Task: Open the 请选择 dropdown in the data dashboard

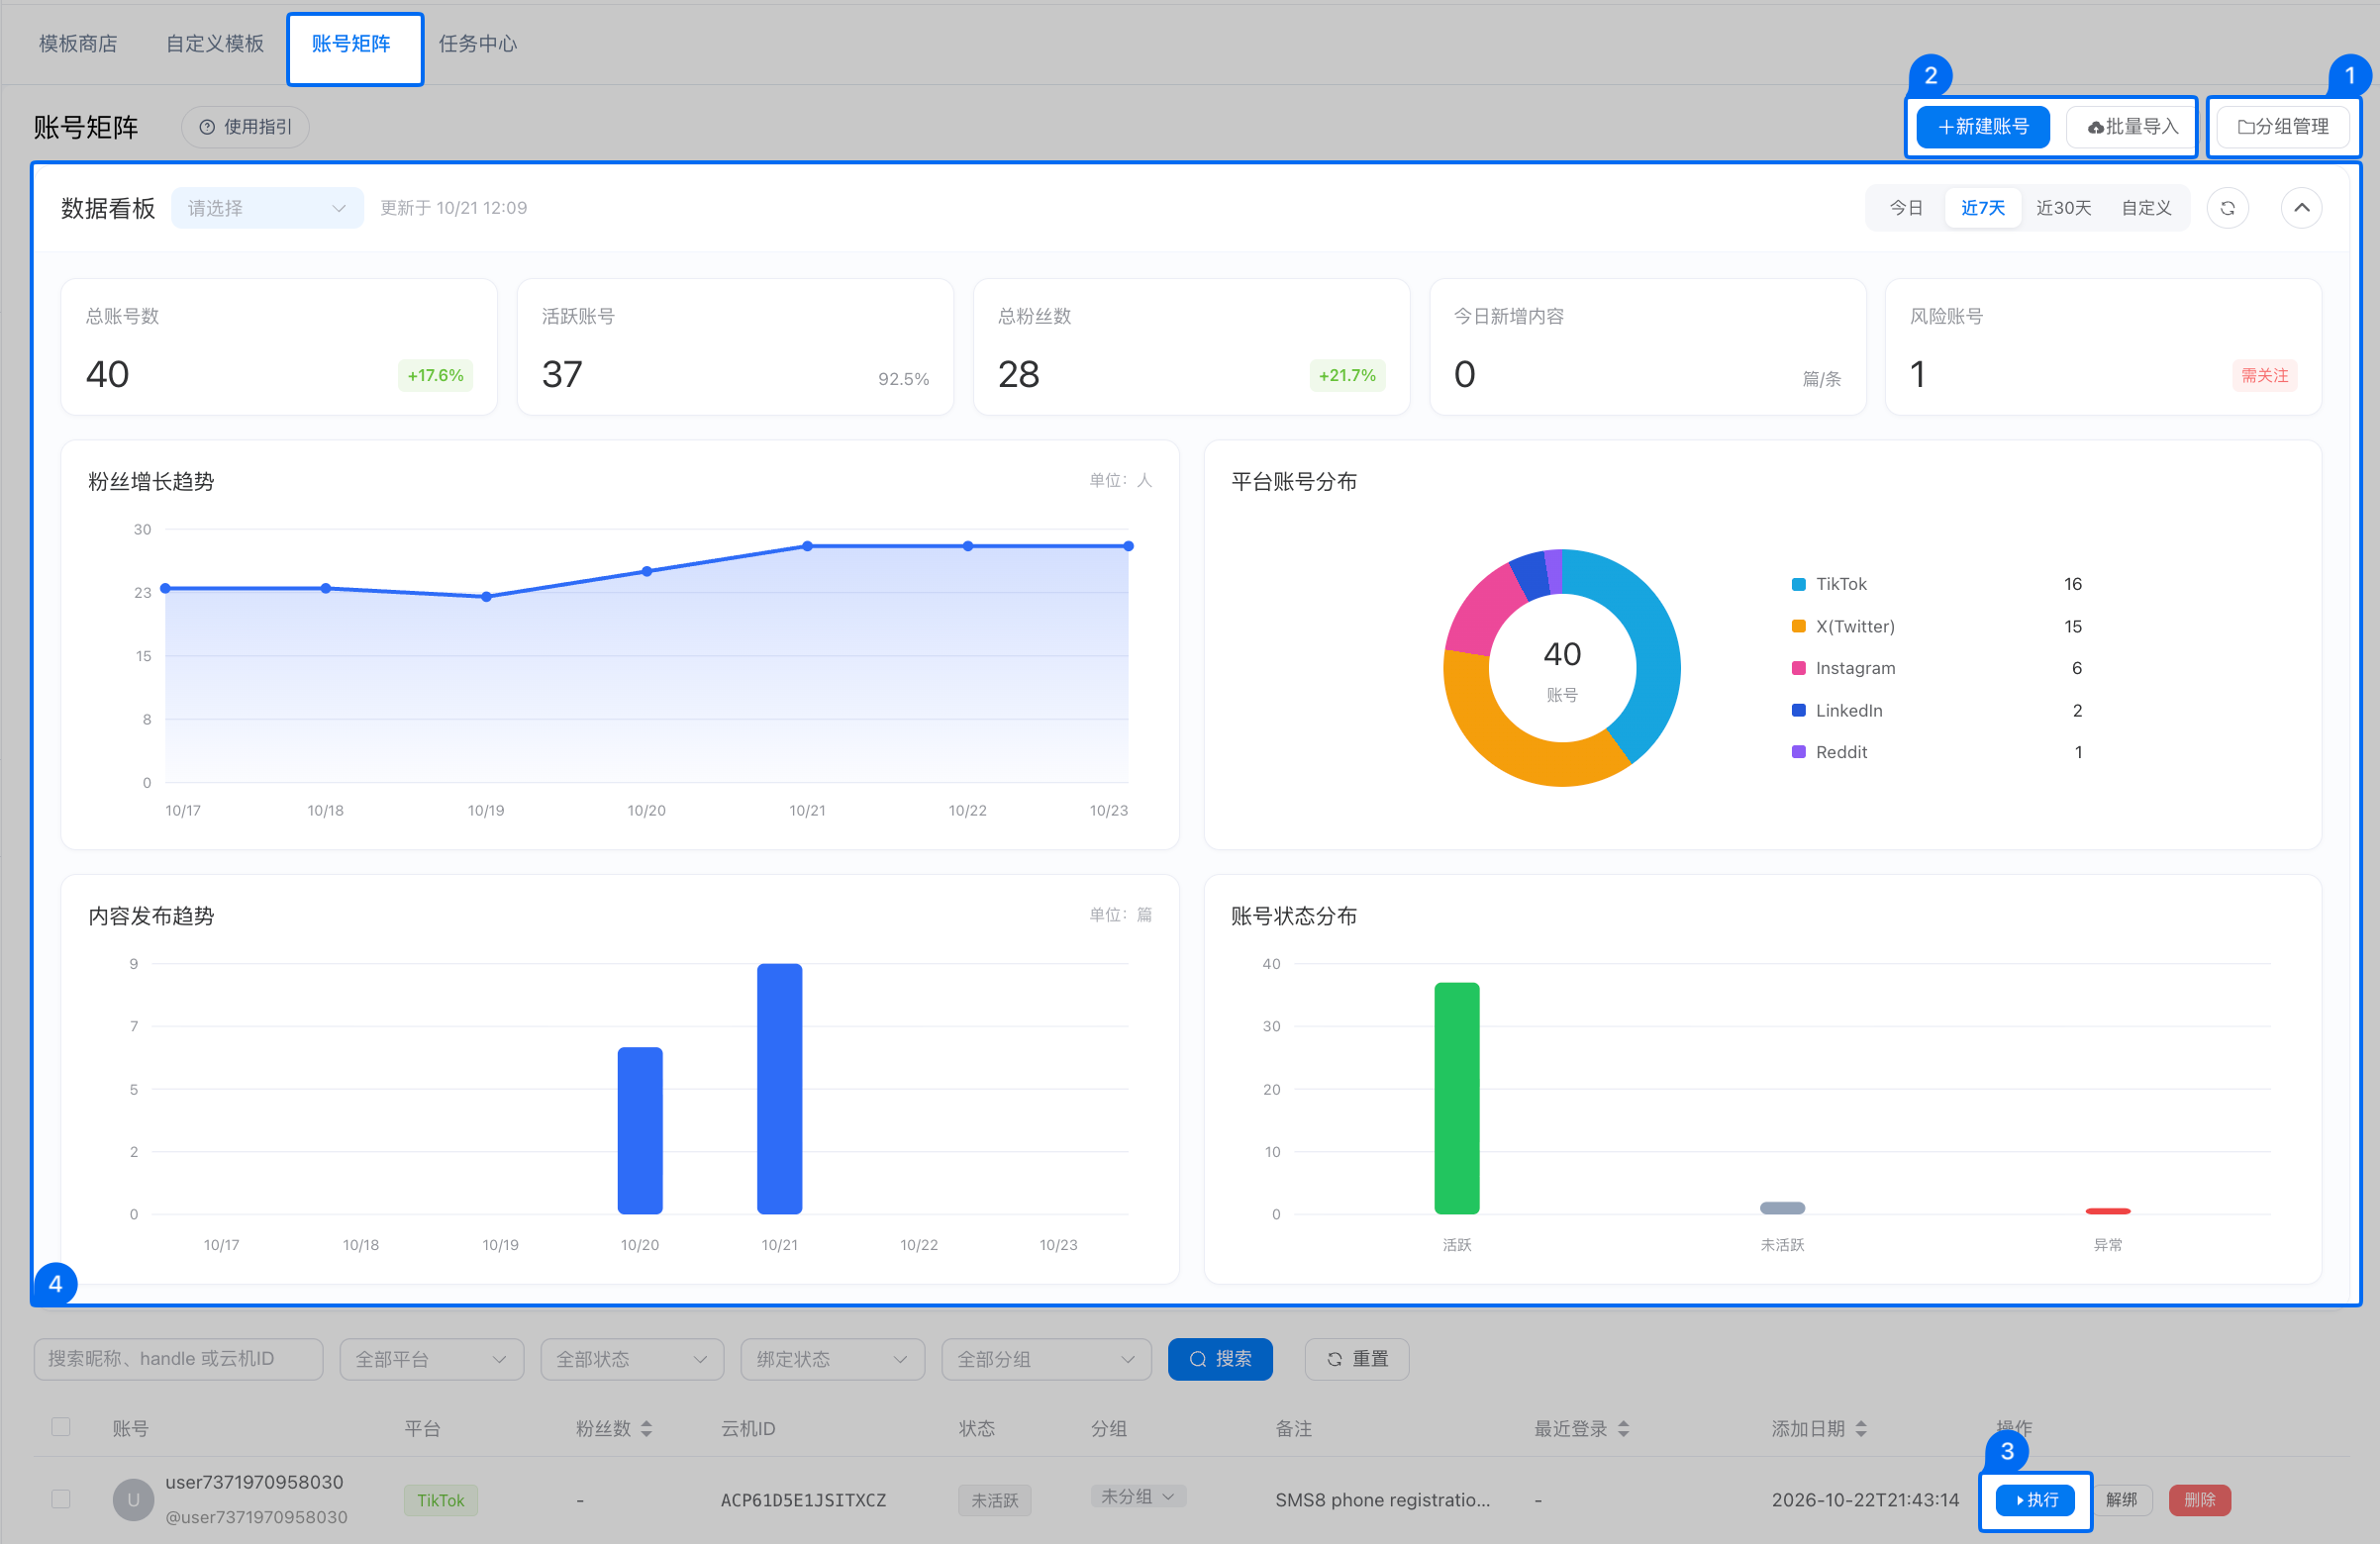Action: coord(267,208)
